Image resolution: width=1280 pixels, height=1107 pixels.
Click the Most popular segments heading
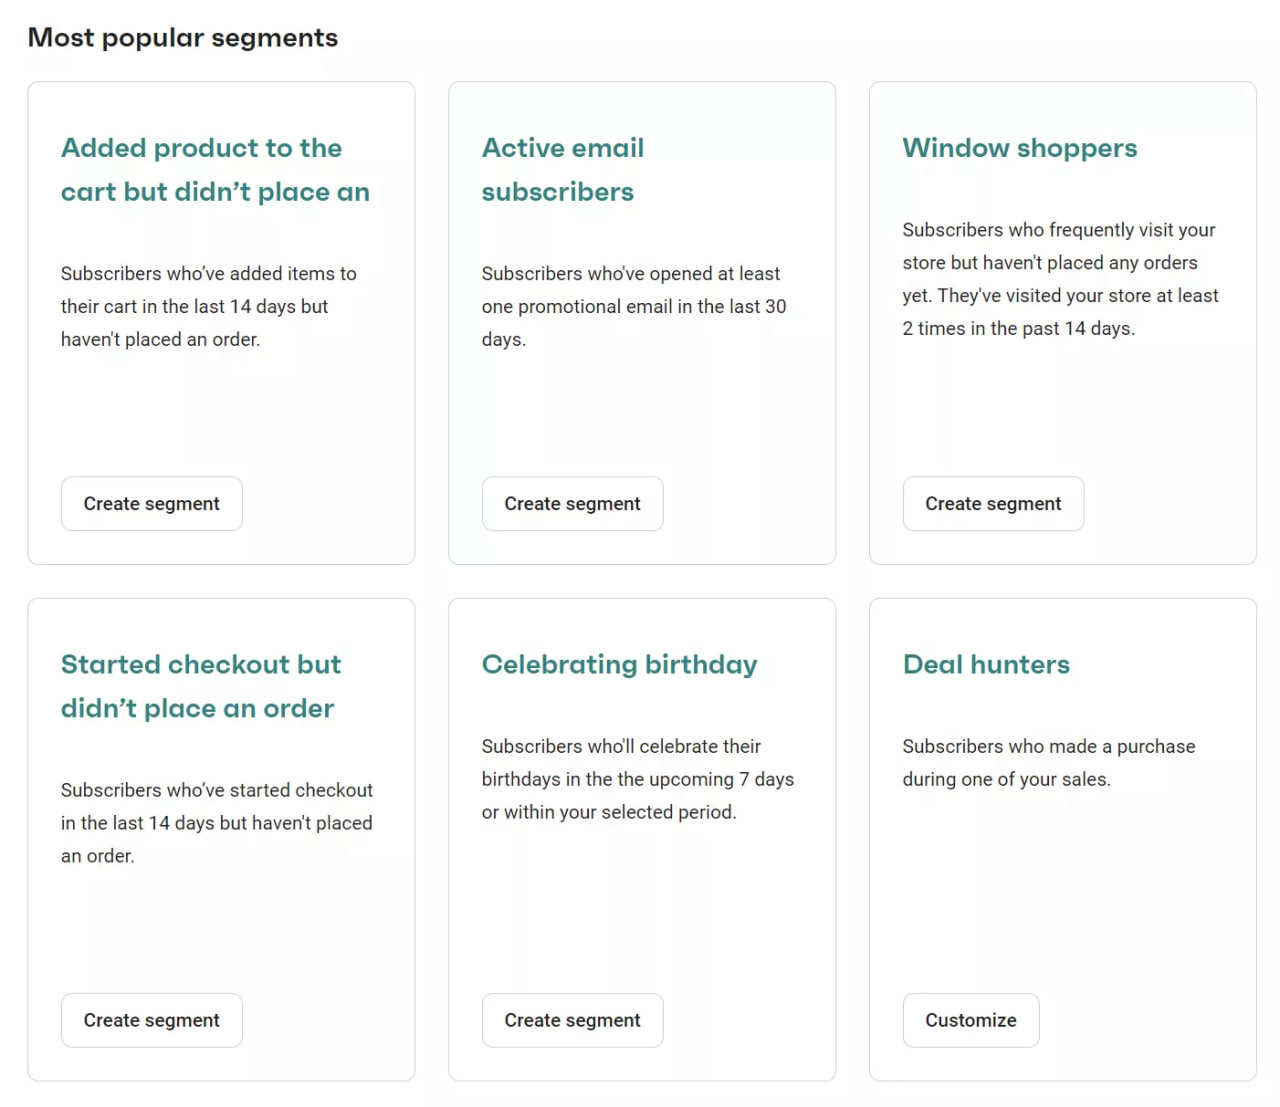(183, 37)
